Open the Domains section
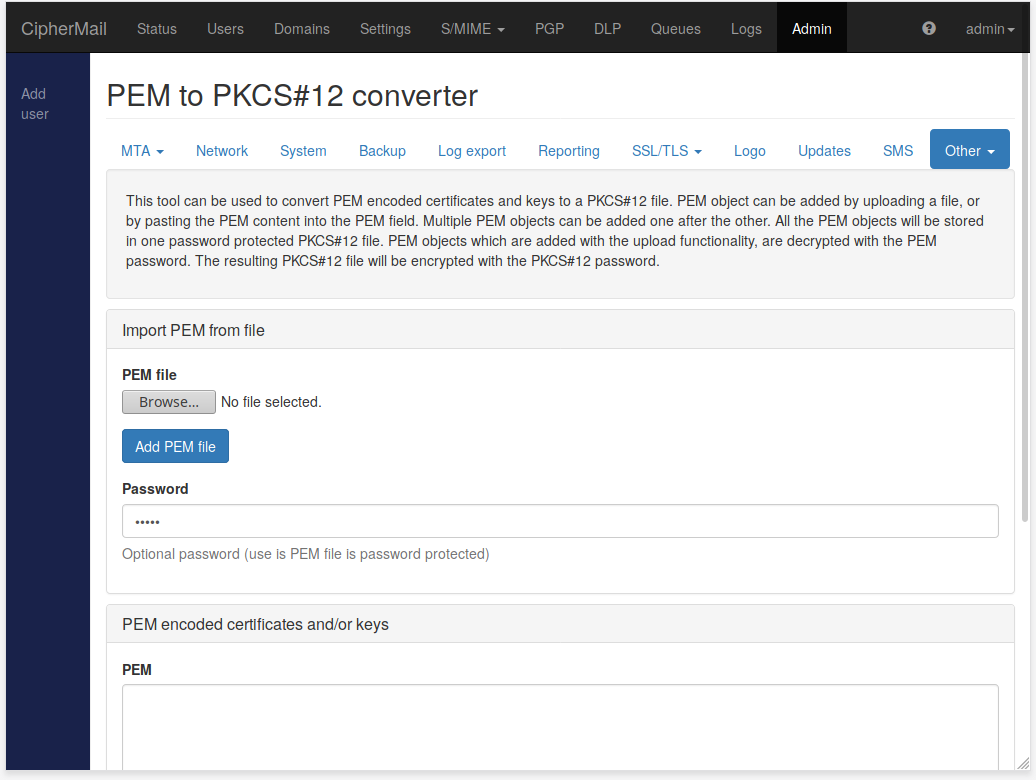The image size is (1036, 780). (x=302, y=28)
